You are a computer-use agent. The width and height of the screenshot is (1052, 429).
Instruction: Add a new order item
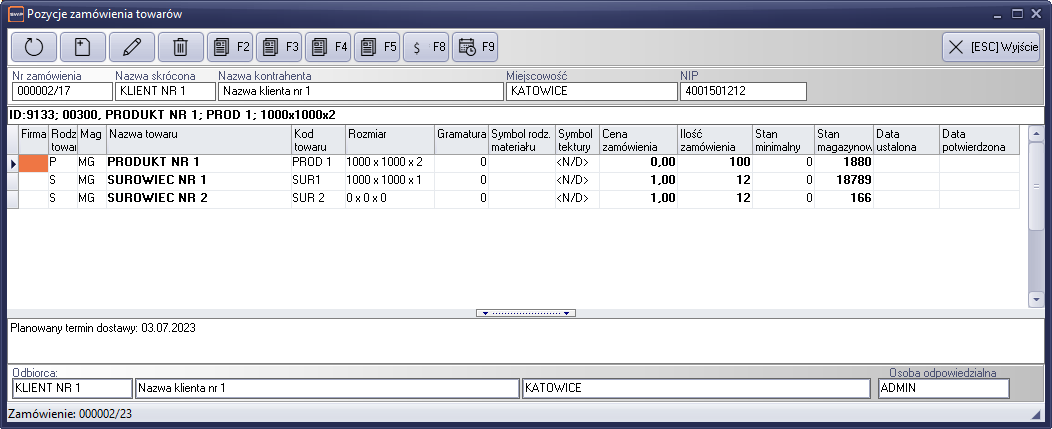[83, 46]
